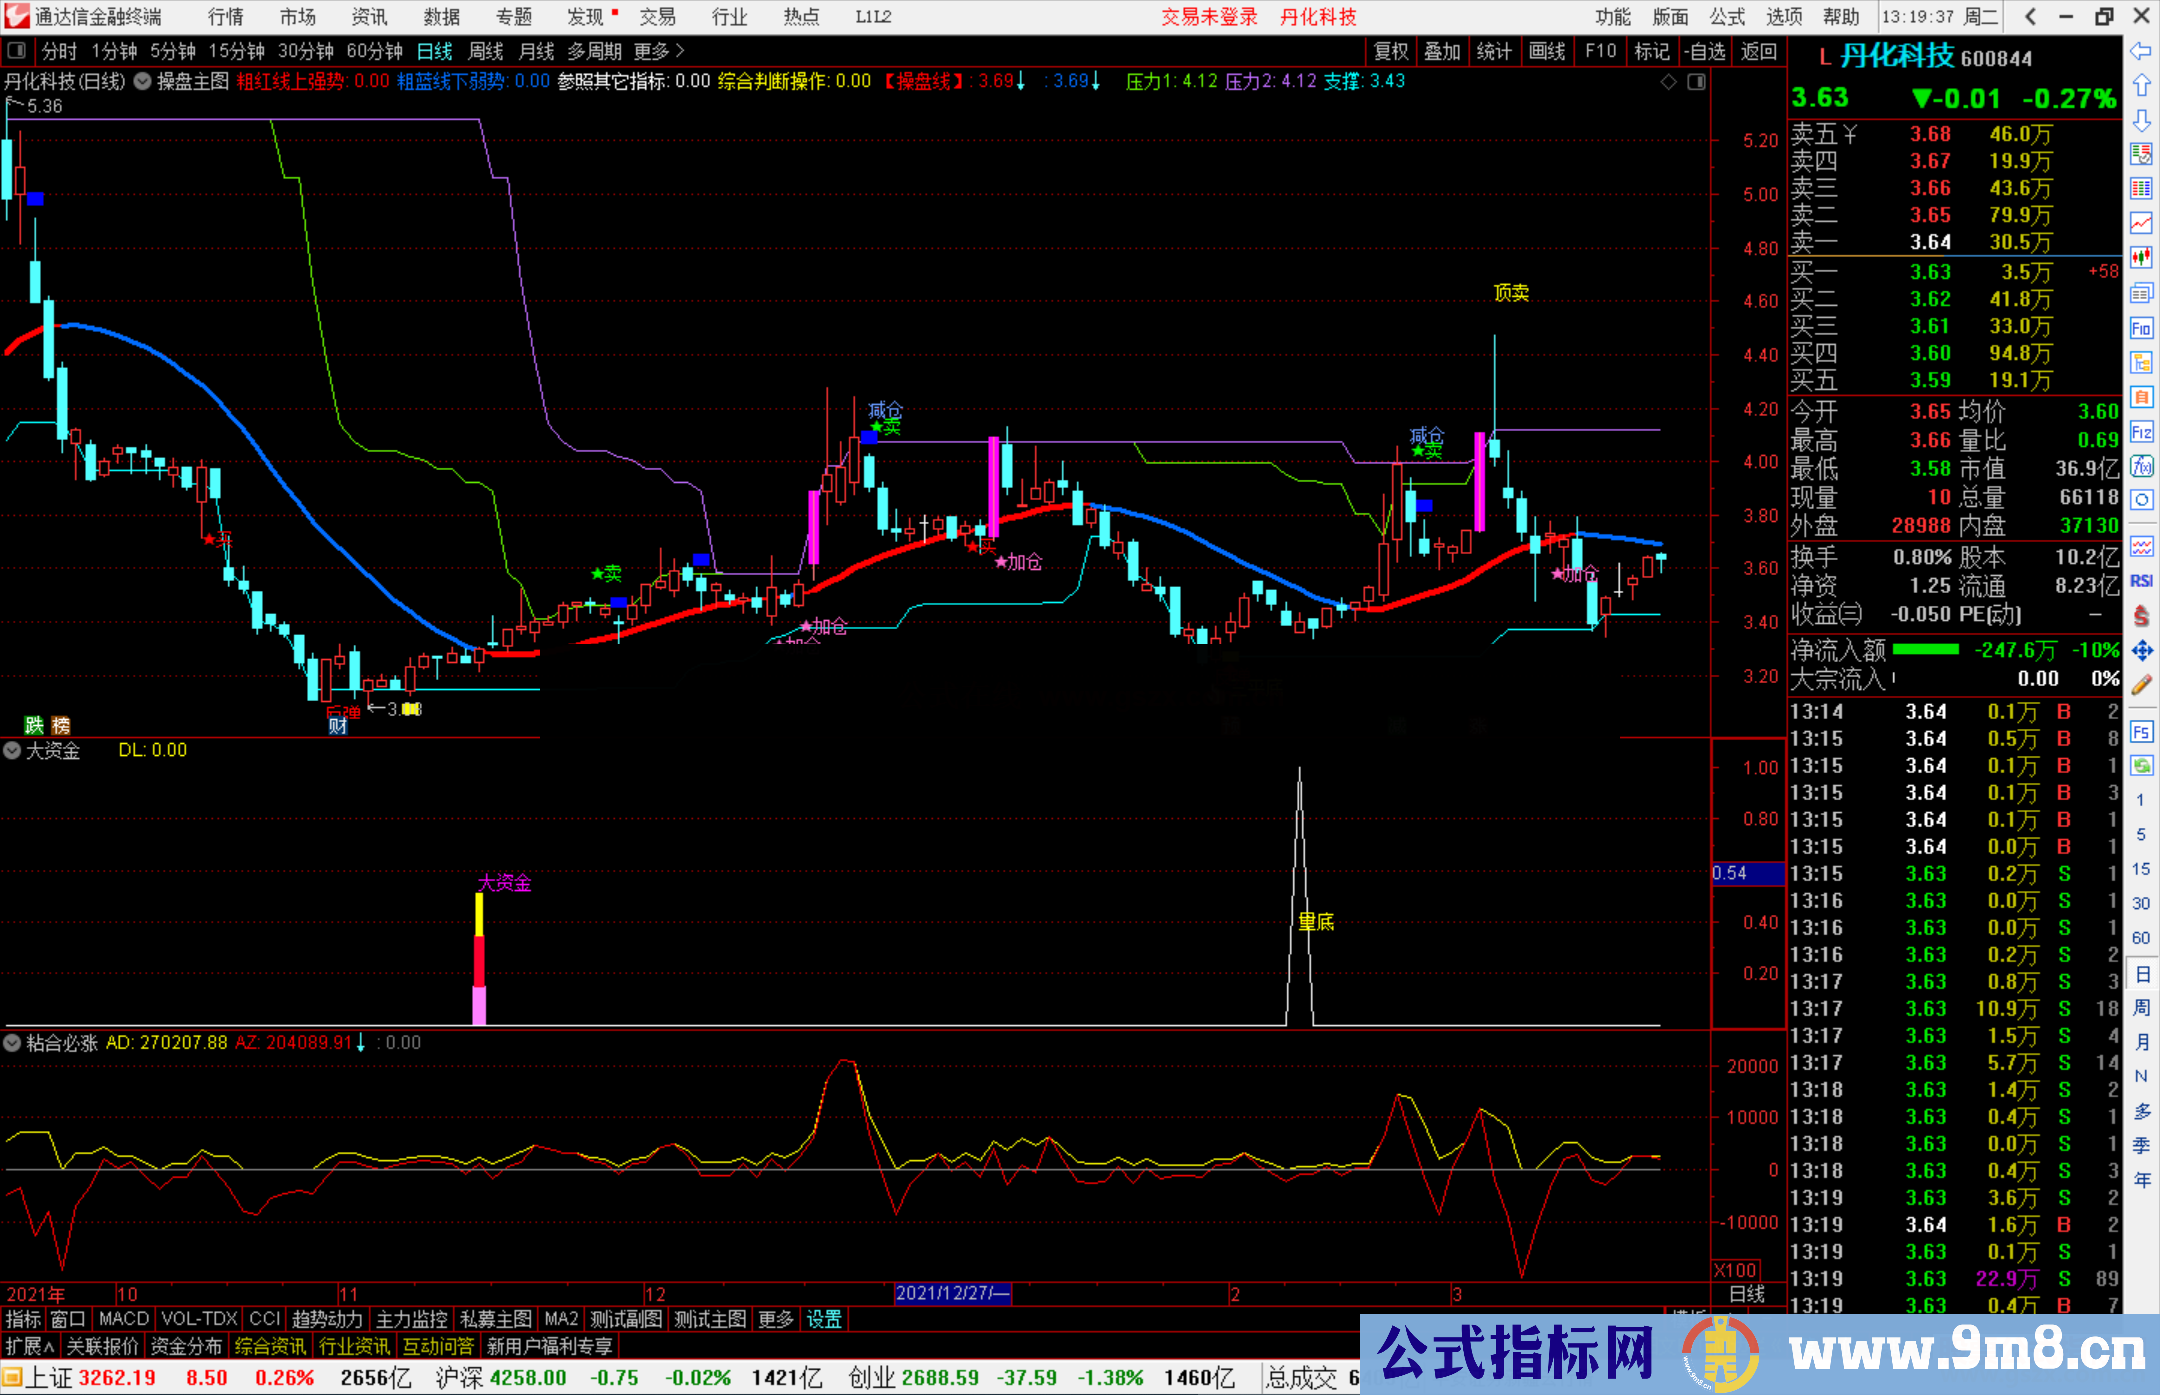
Task: Click the four-way move arrows icon
Action: click(2141, 651)
